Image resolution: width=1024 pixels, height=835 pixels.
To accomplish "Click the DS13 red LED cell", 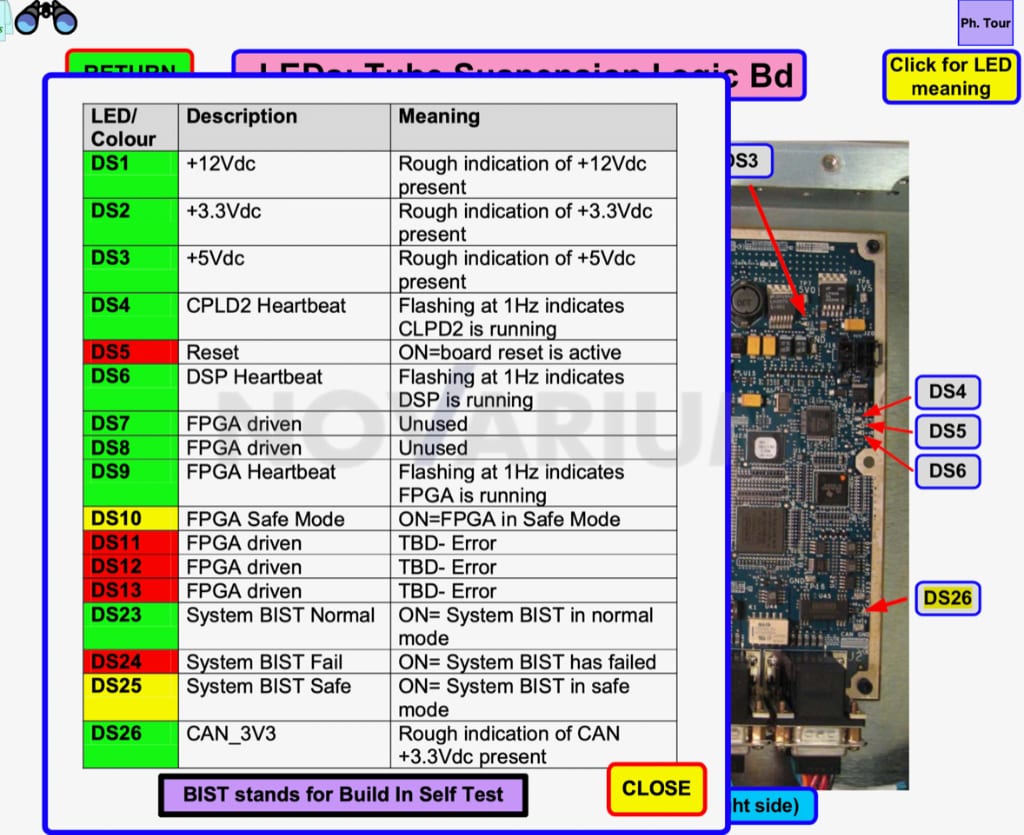I will (x=131, y=590).
